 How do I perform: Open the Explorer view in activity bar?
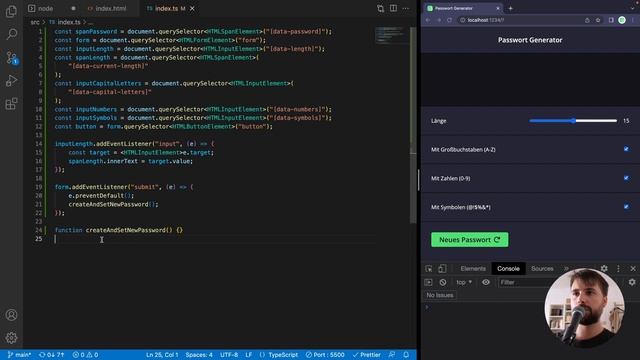(x=11, y=11)
